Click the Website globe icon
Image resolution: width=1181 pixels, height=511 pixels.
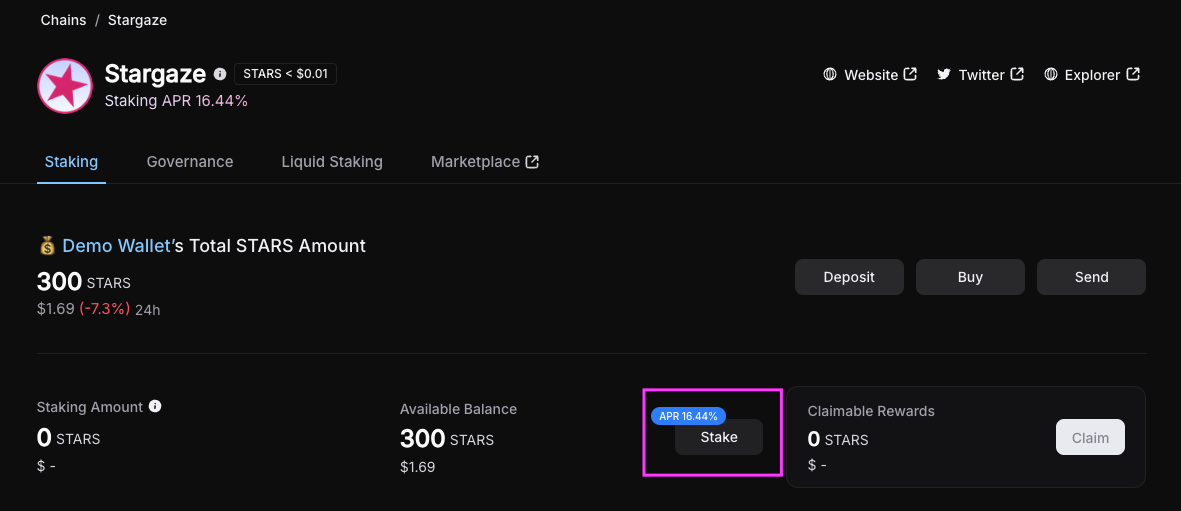830,75
